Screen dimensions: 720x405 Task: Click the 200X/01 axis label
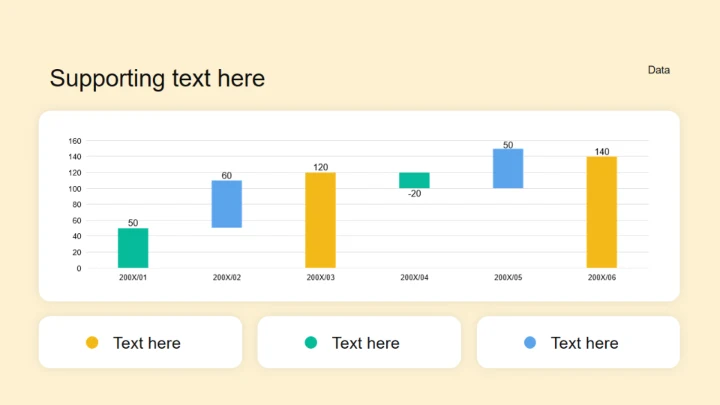(133, 277)
